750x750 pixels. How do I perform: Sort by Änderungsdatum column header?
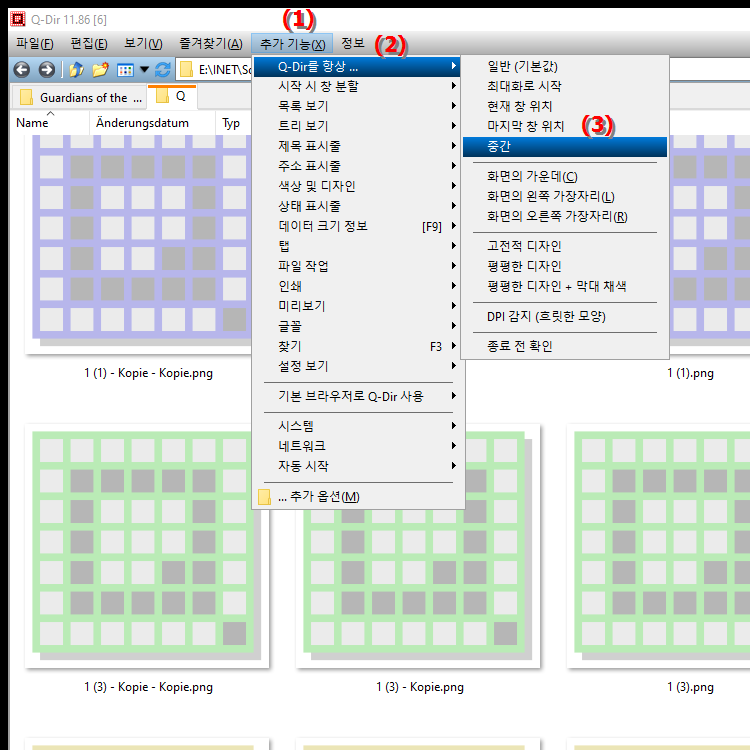tap(152, 123)
